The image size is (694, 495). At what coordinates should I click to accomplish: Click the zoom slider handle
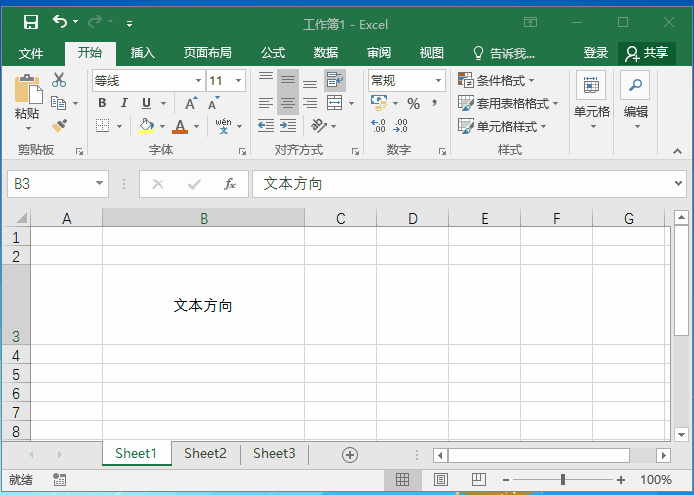click(x=563, y=480)
